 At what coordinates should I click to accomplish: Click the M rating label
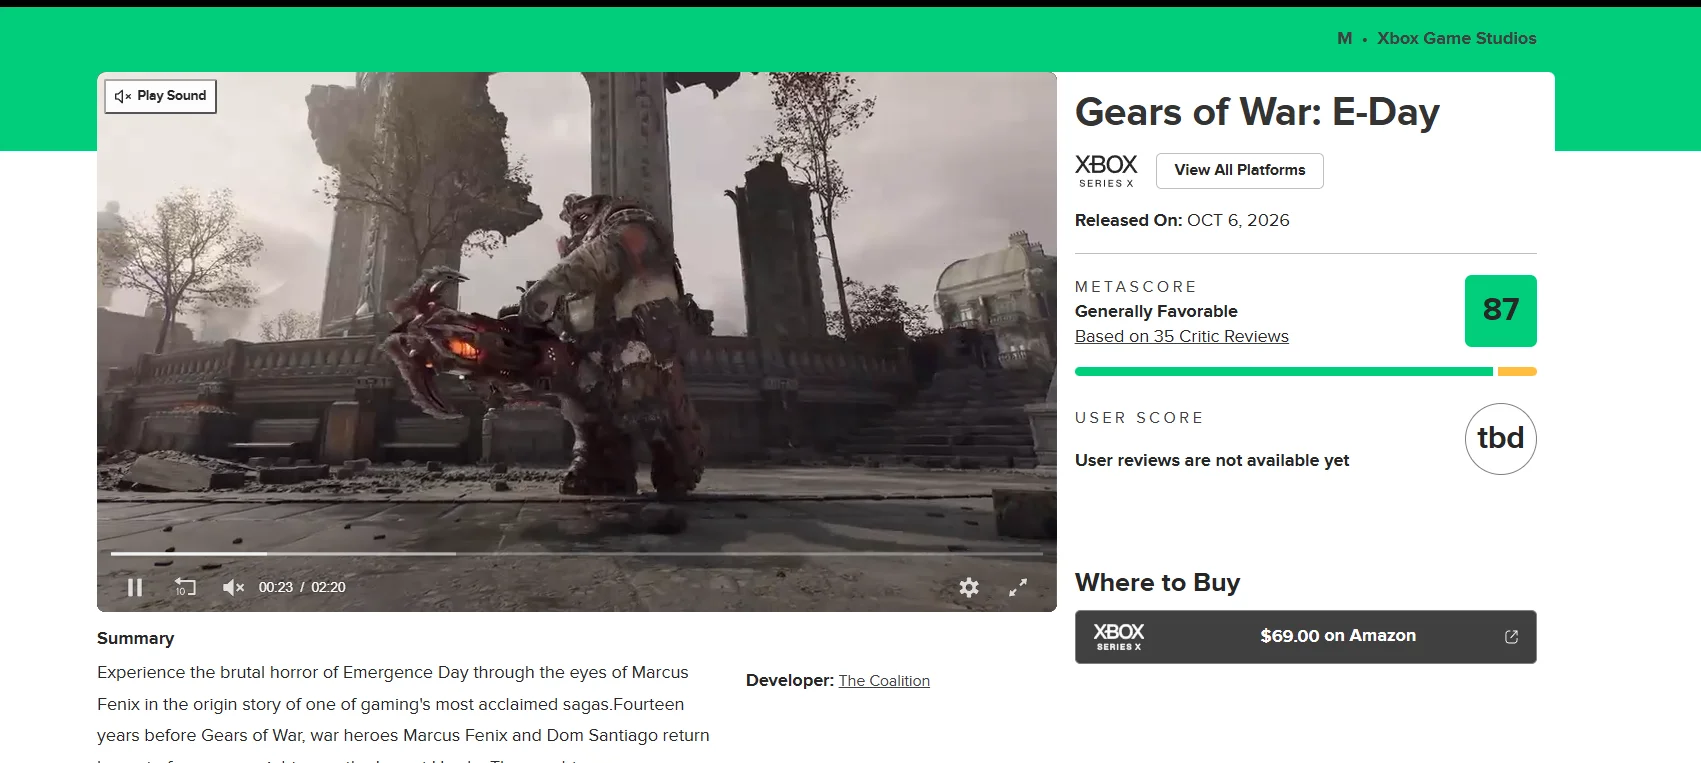tap(1344, 38)
